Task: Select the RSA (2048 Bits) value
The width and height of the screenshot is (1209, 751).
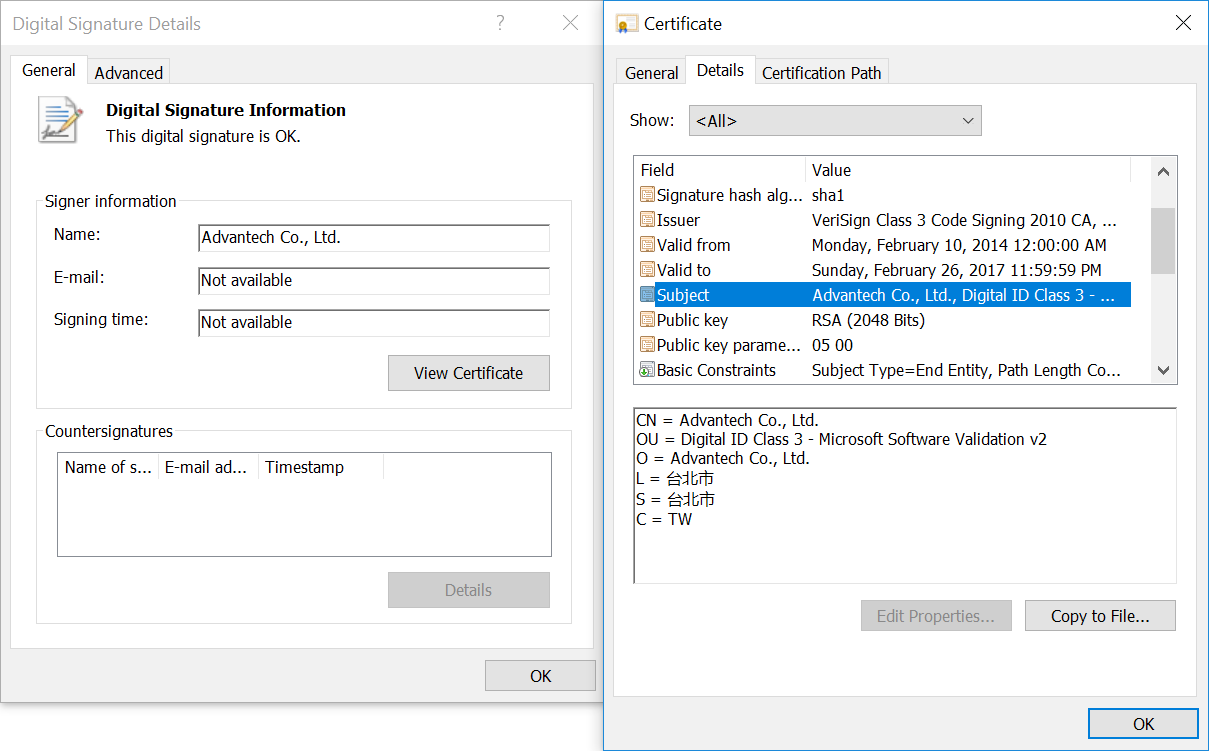Action: click(x=868, y=320)
